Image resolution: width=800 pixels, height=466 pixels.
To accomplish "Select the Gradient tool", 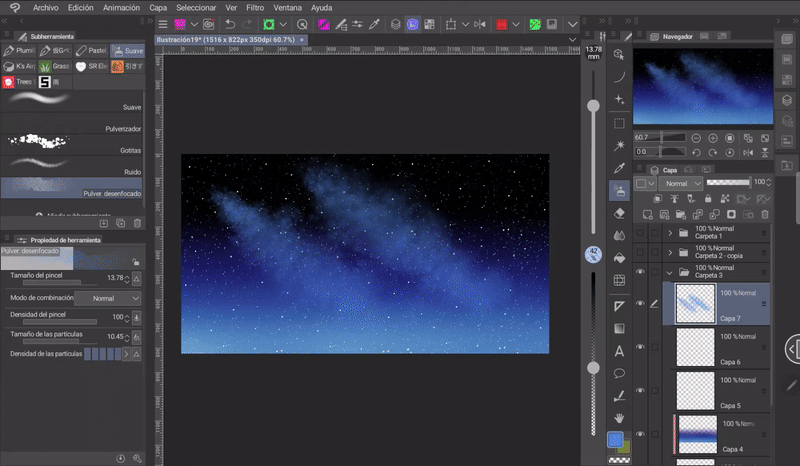I will tap(619, 328).
